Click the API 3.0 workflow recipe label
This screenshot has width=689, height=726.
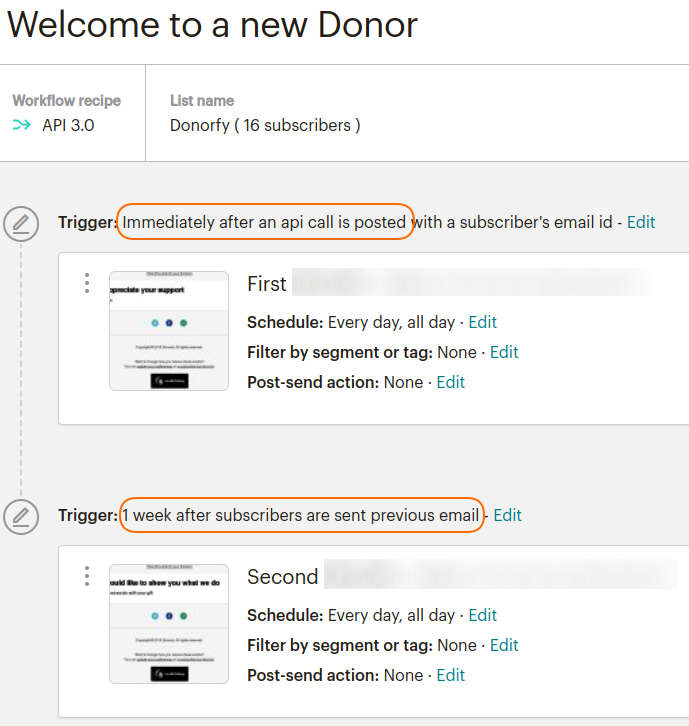68,125
